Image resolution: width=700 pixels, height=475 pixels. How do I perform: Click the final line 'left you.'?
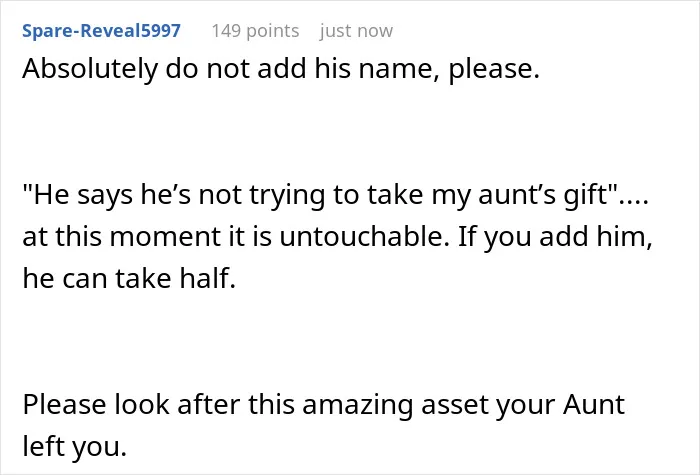coord(75,446)
